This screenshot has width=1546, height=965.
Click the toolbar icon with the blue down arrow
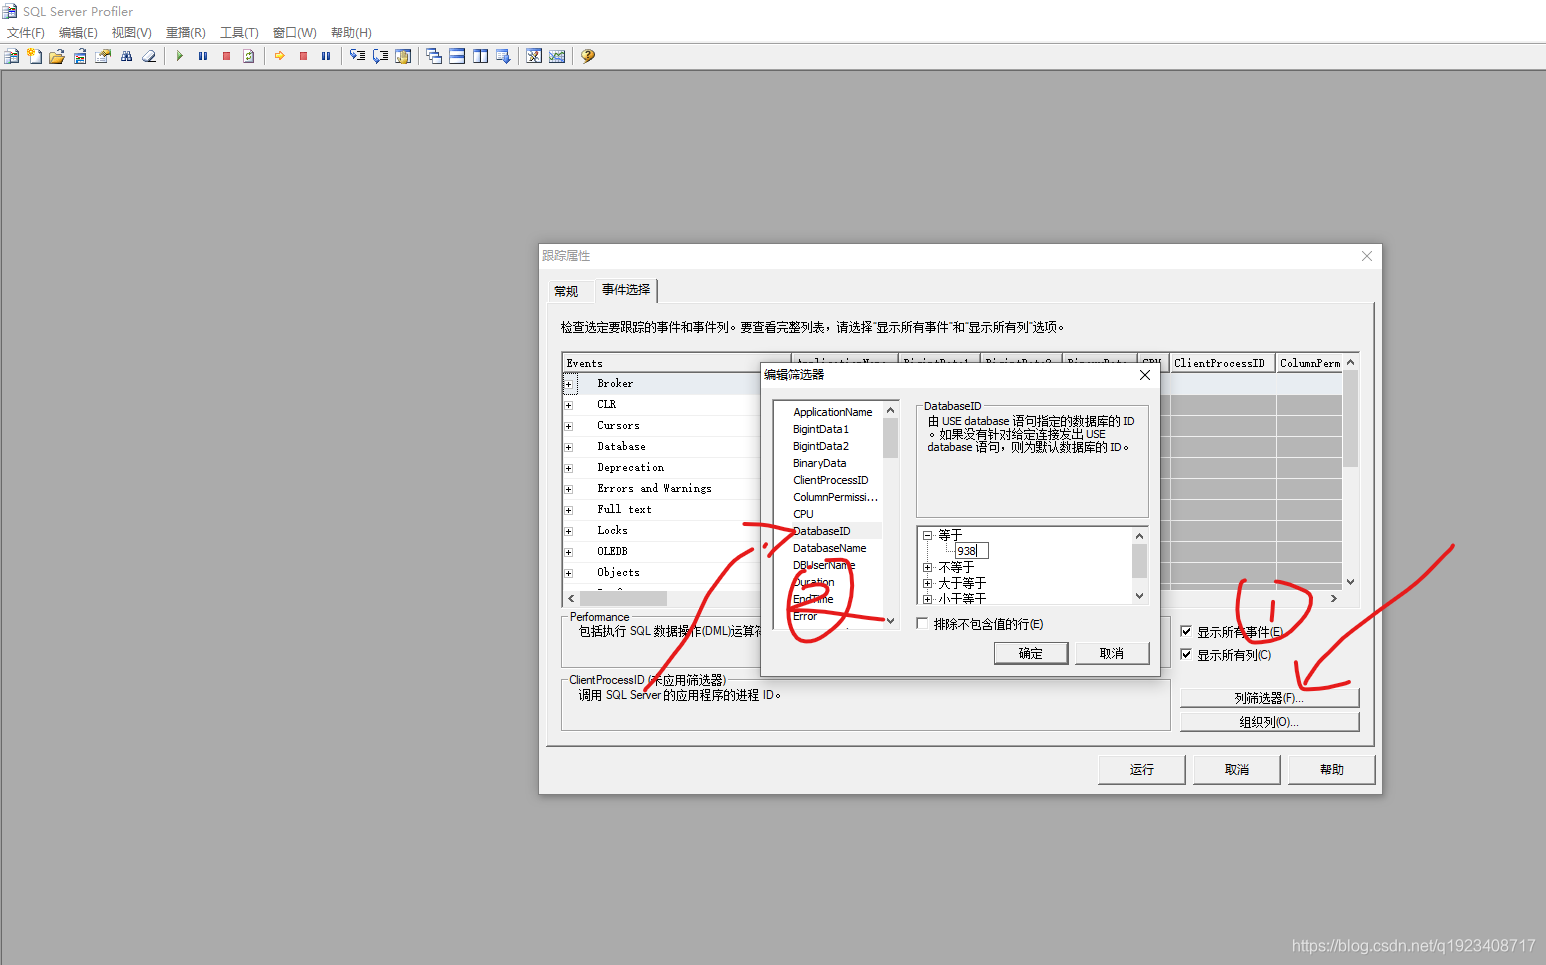coord(503,56)
